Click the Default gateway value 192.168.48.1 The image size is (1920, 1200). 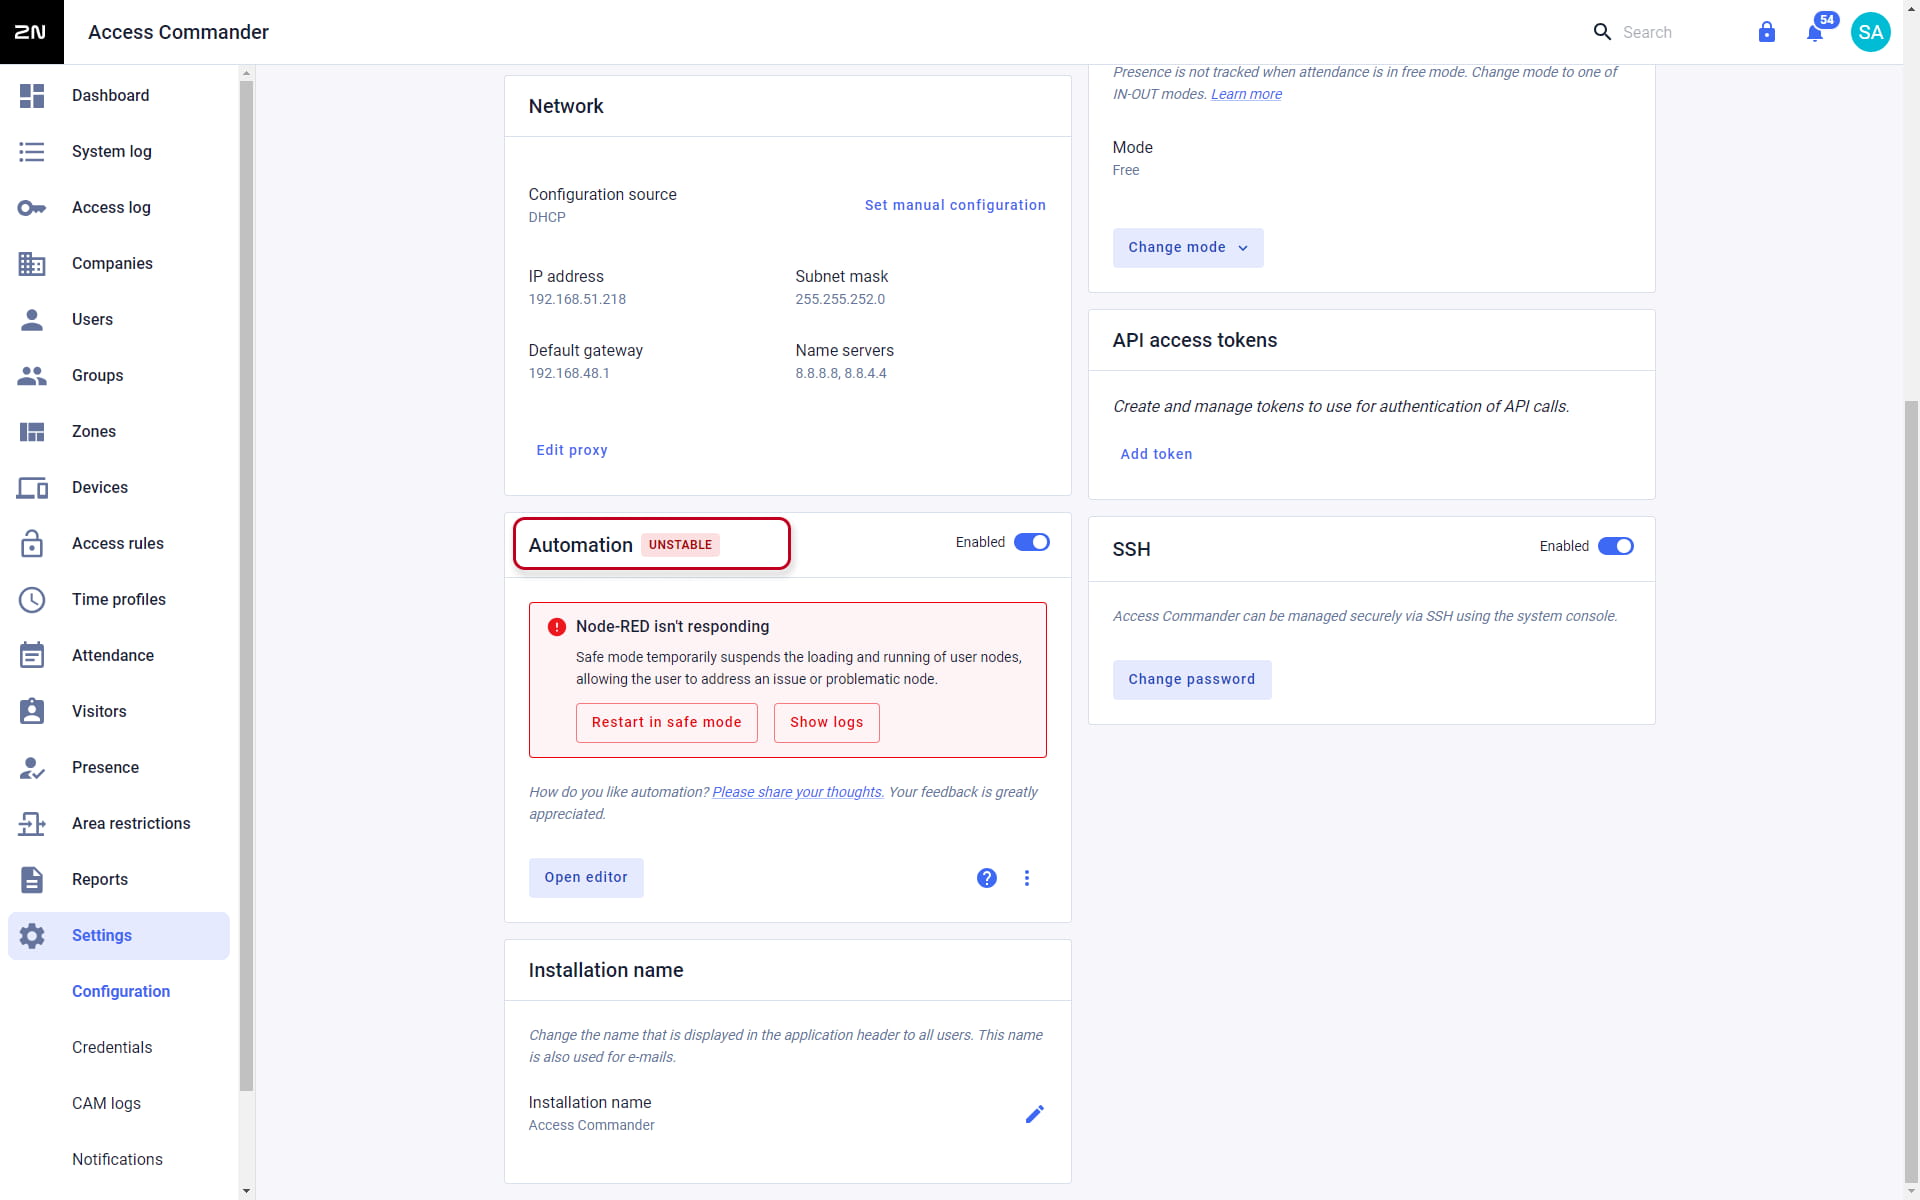tap(569, 373)
